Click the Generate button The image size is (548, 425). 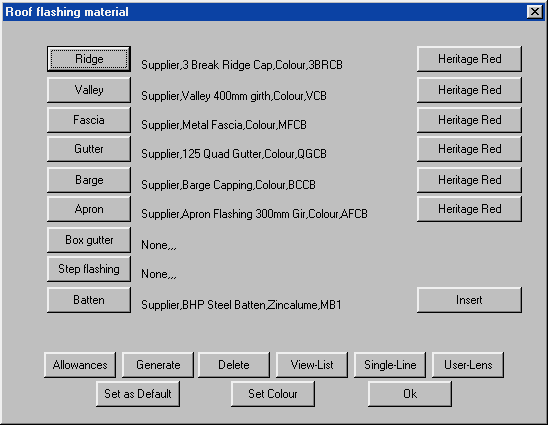point(158,365)
